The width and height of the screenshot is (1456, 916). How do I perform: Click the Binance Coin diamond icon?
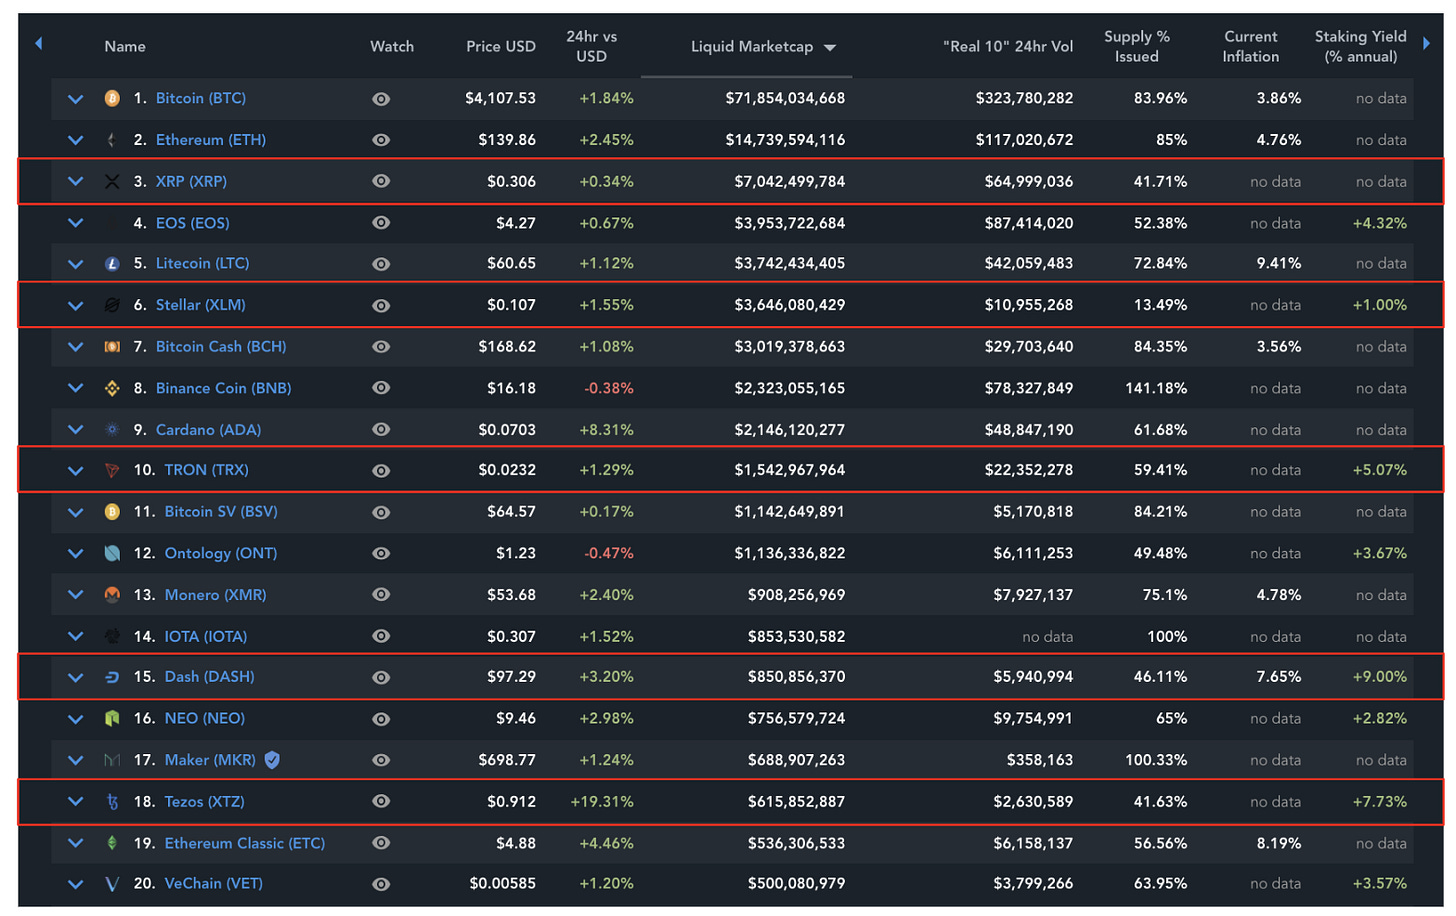point(112,388)
